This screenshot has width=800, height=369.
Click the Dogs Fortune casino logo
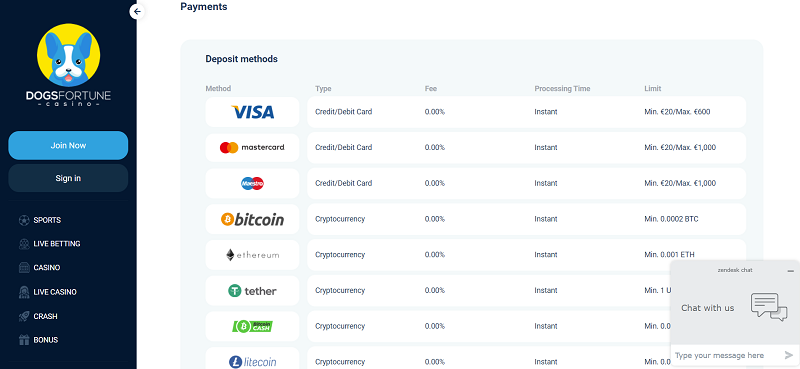click(x=68, y=65)
